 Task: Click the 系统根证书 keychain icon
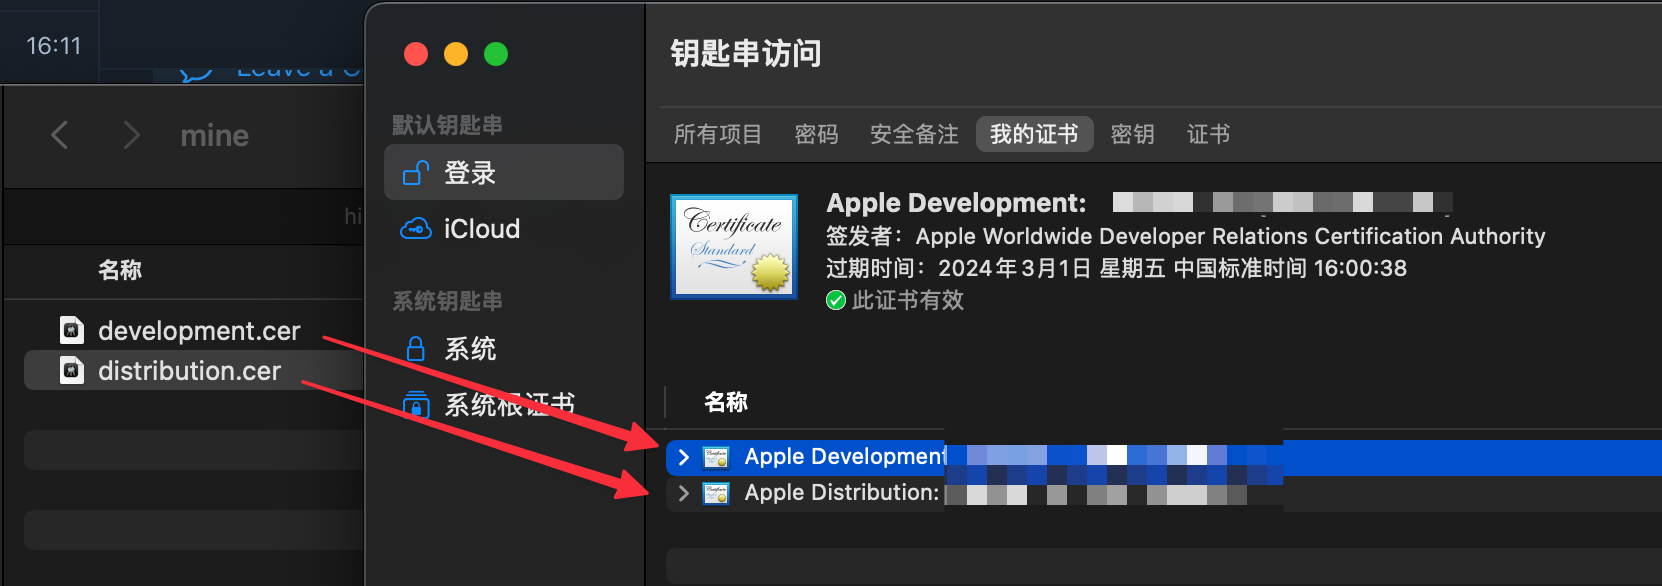tap(415, 404)
